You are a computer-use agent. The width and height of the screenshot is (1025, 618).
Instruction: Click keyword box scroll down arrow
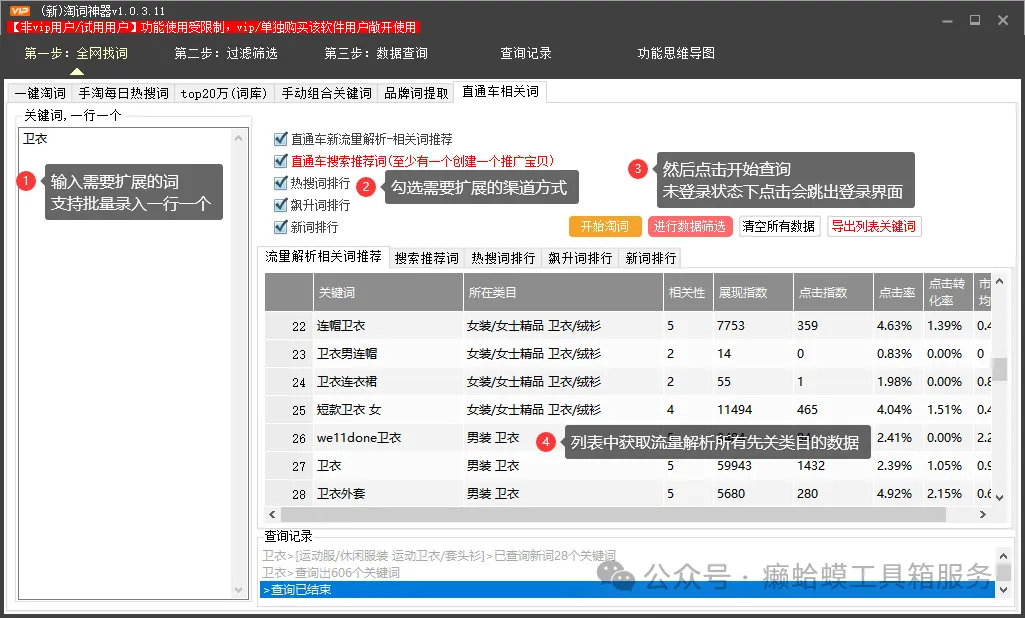[x=239, y=590]
